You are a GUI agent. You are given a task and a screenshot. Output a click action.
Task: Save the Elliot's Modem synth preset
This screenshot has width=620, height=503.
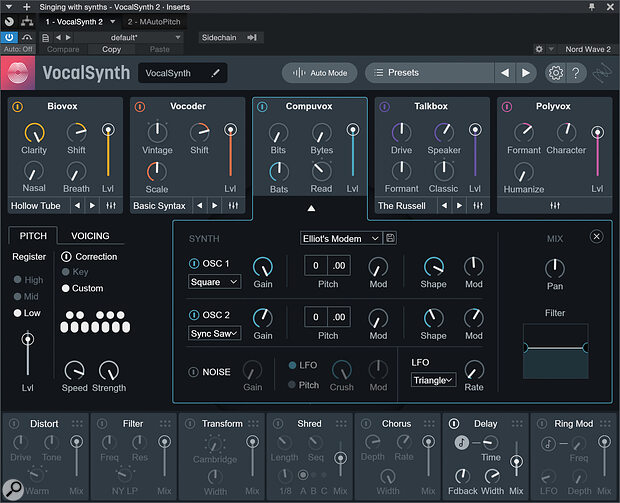390,238
